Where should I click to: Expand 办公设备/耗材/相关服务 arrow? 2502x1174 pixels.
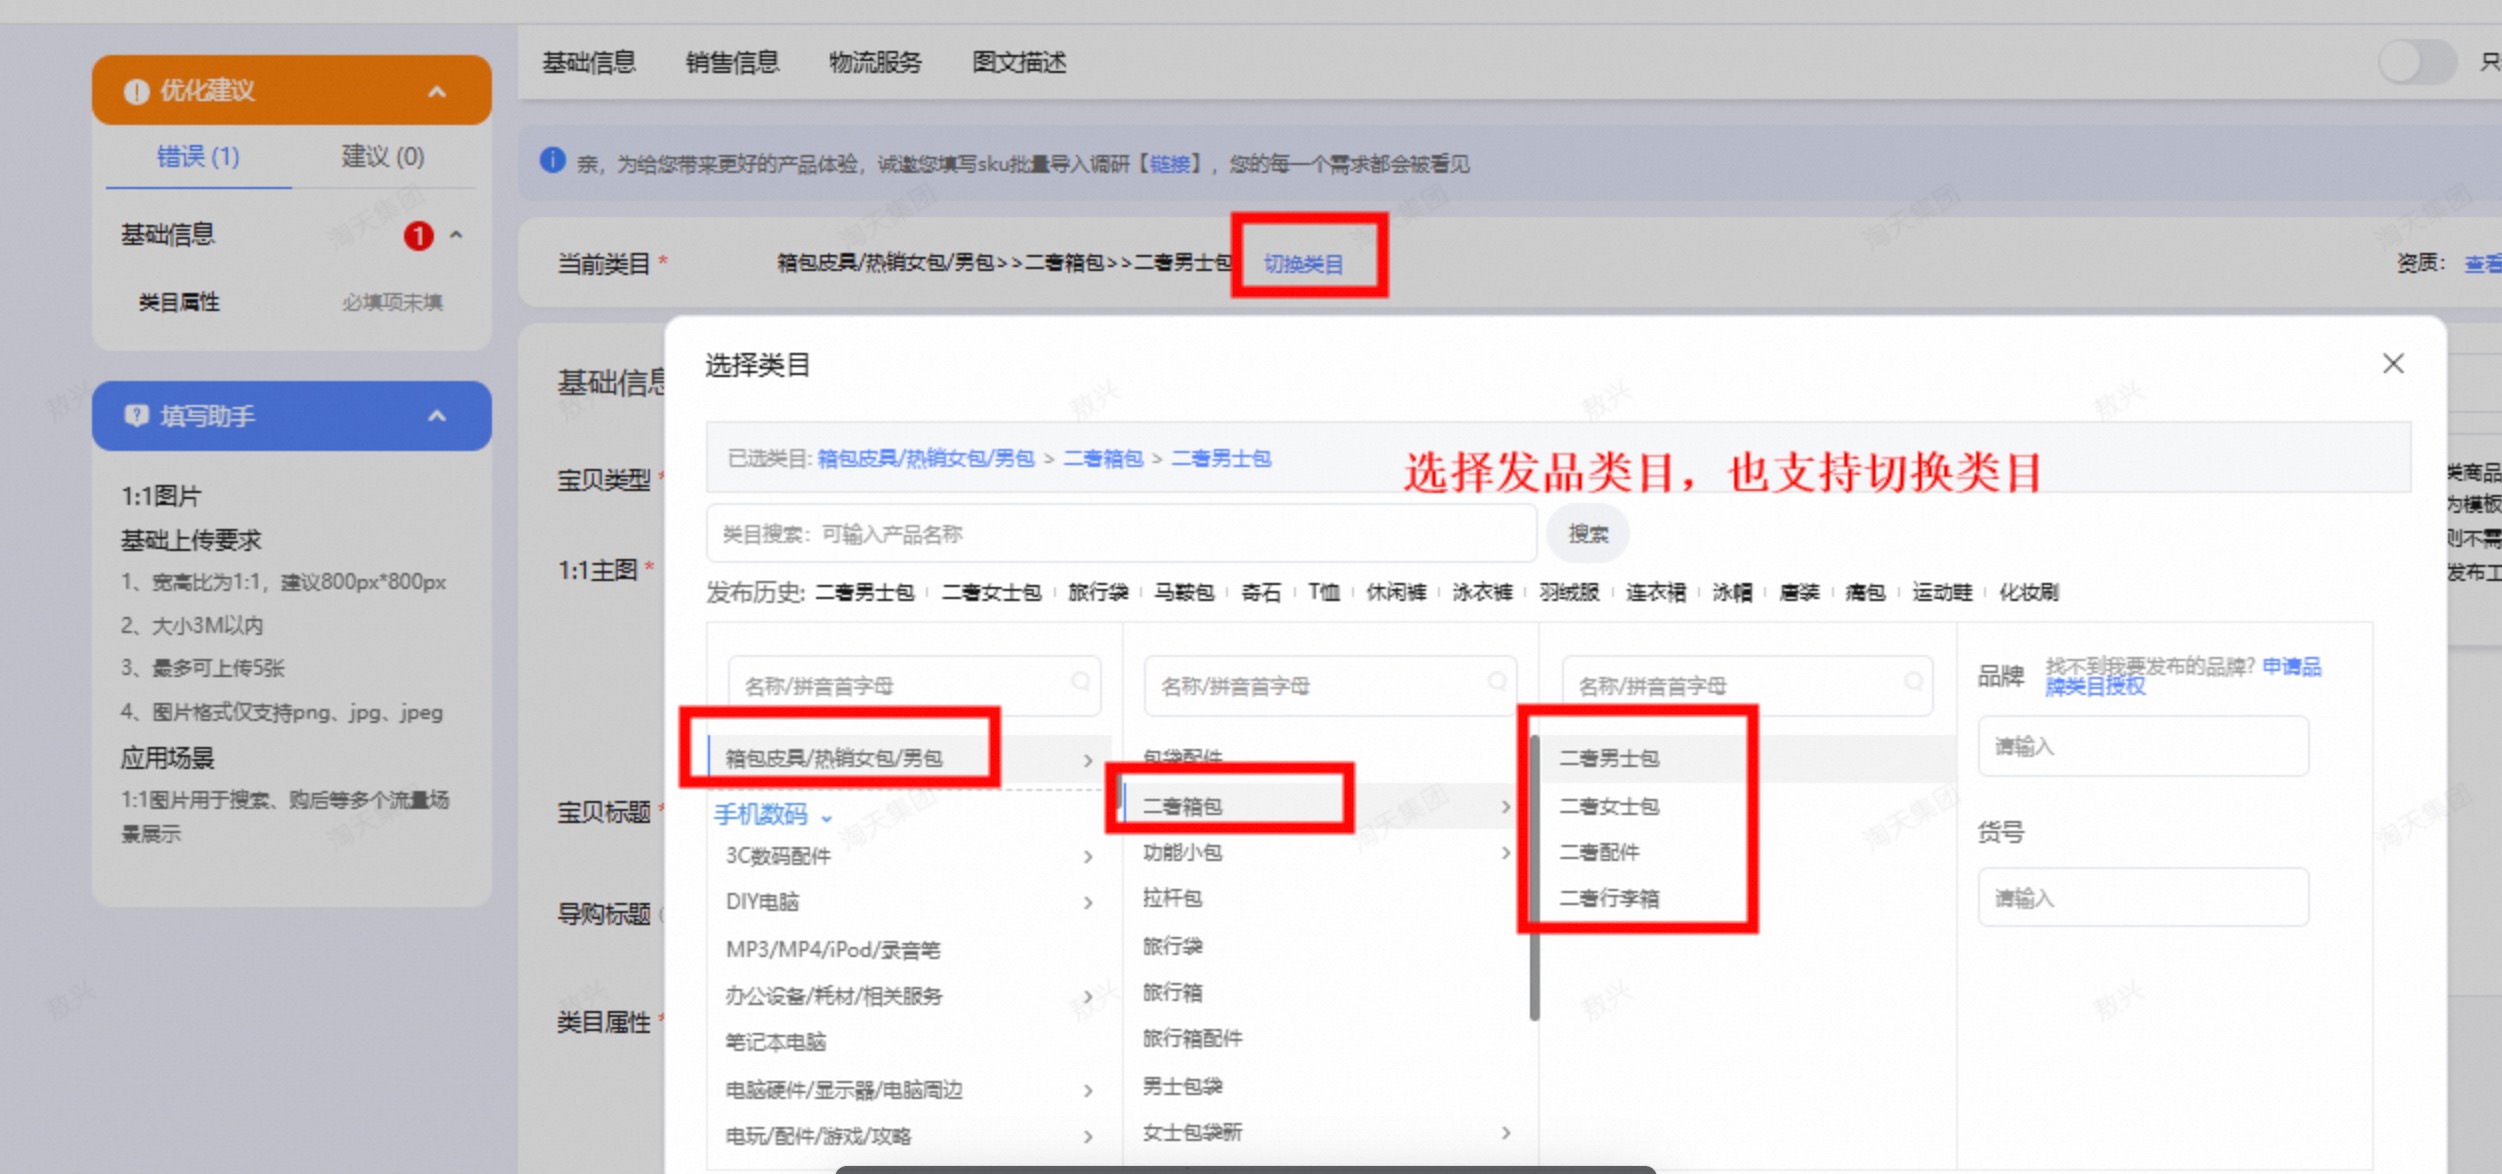coord(1088,997)
